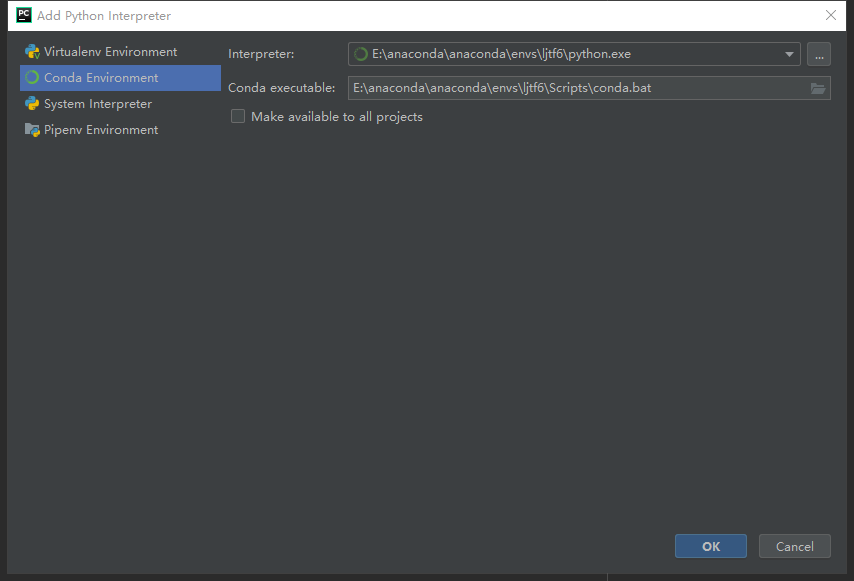Screen dimensions: 854x581
Task: Dismiss the dialog using Cancel
Action: pyautogui.click(x=794, y=546)
